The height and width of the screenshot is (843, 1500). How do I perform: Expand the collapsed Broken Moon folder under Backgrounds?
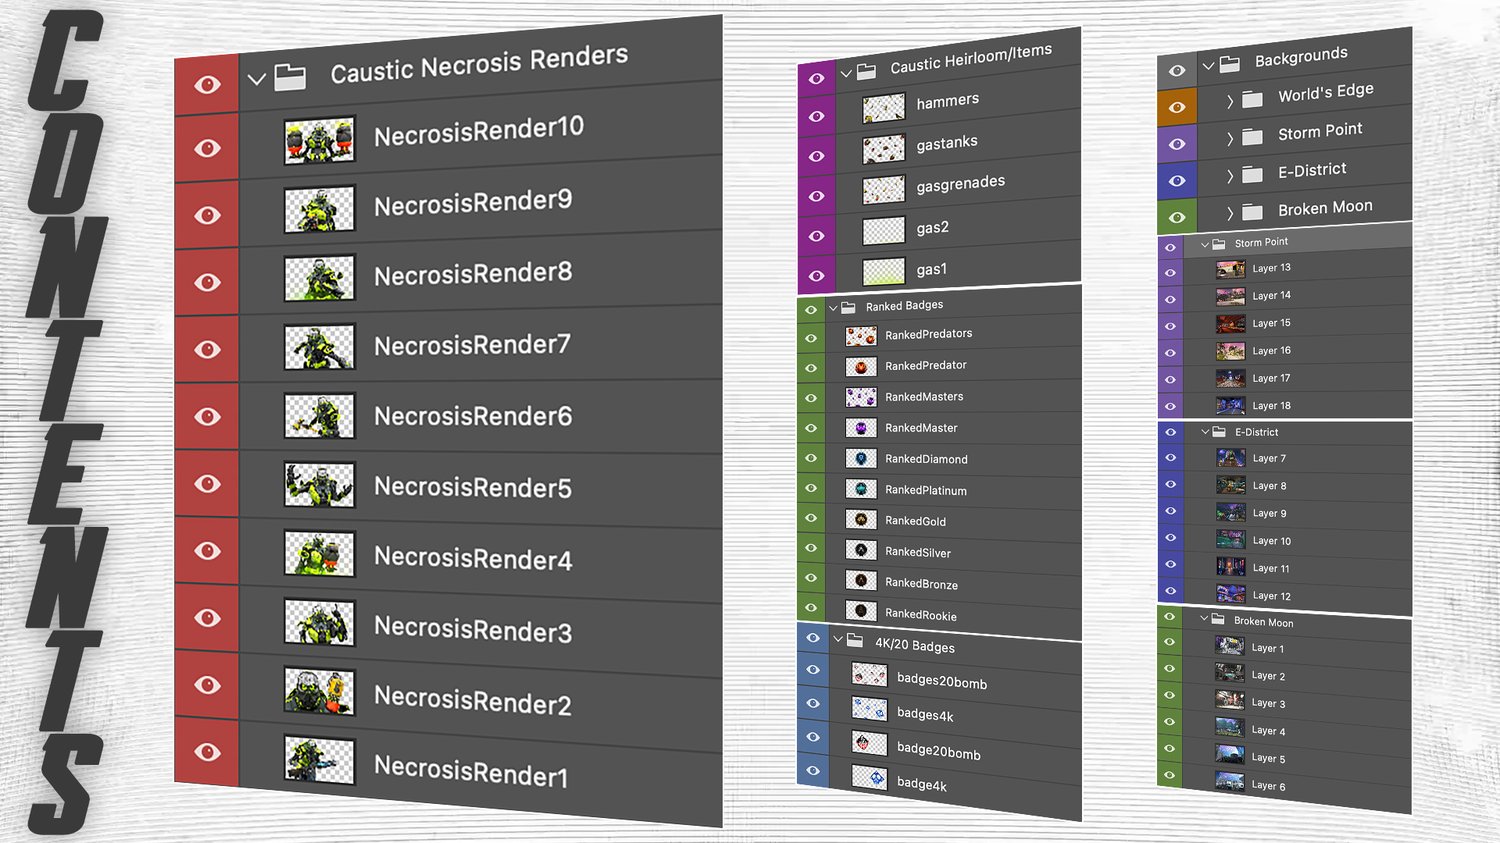[x=1230, y=213]
